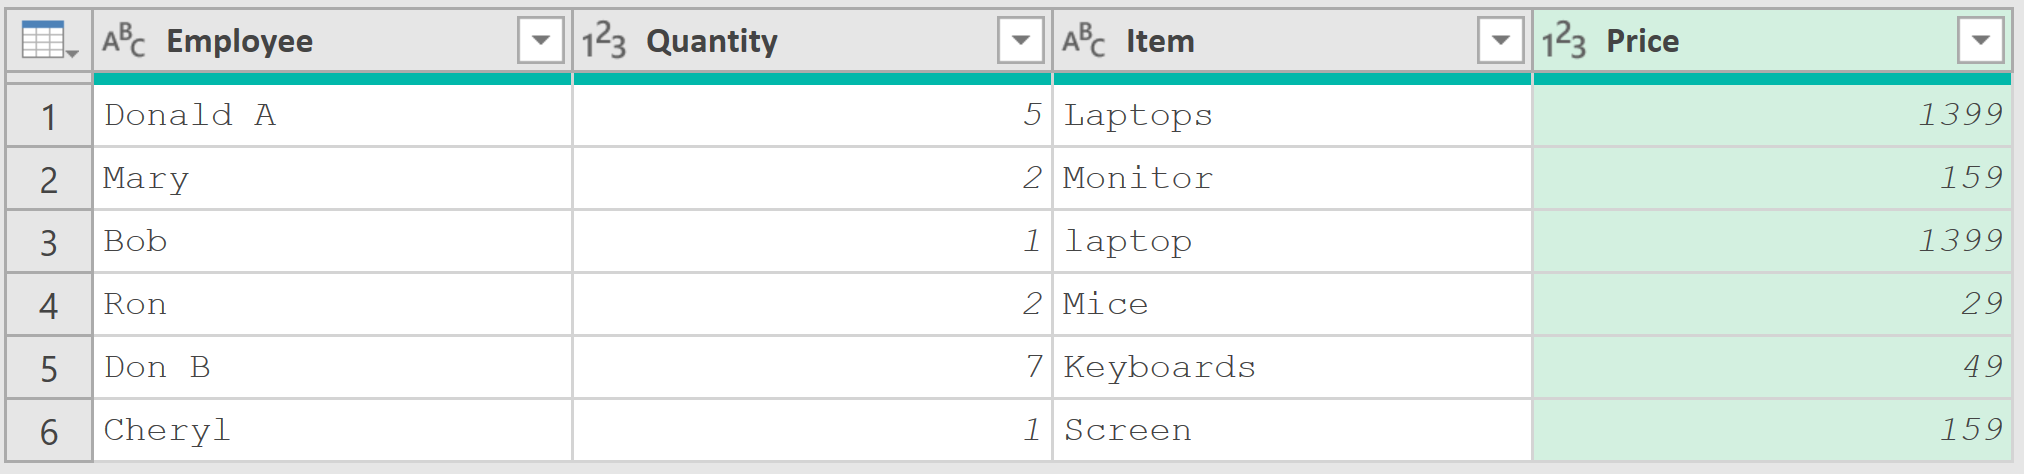The height and width of the screenshot is (474, 2024).
Task: Select row number 1
Action: point(49,116)
